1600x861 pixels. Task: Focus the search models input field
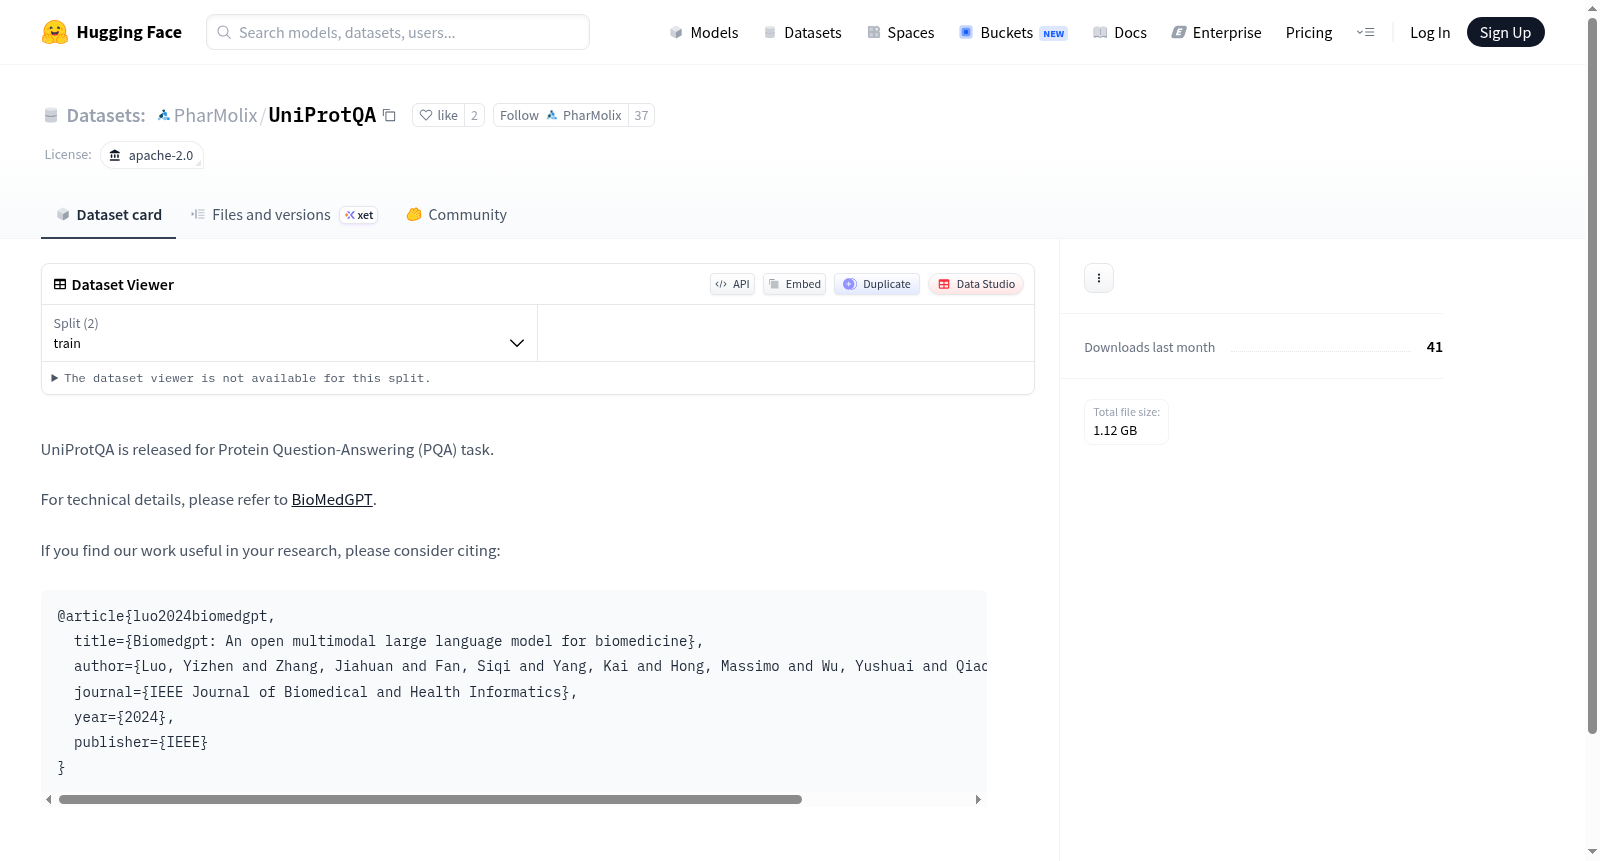click(x=398, y=32)
